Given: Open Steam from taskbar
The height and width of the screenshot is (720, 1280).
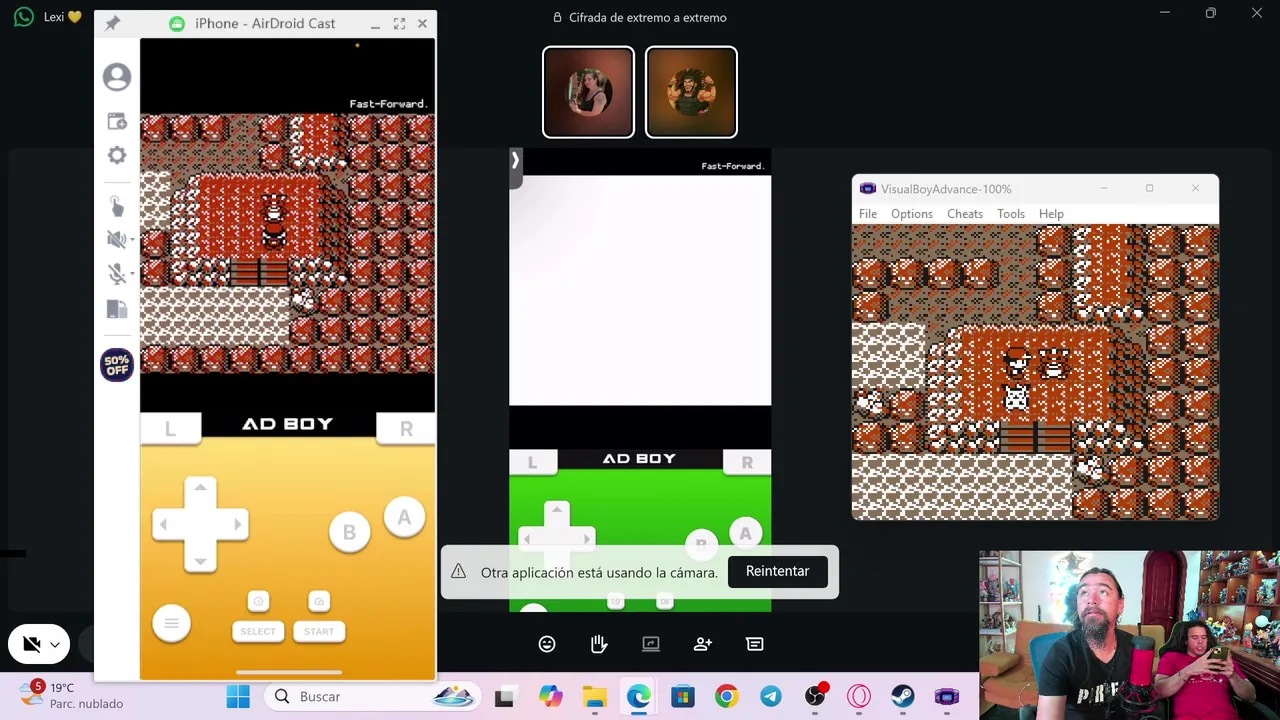Looking at the screenshot, I should click(903, 697).
